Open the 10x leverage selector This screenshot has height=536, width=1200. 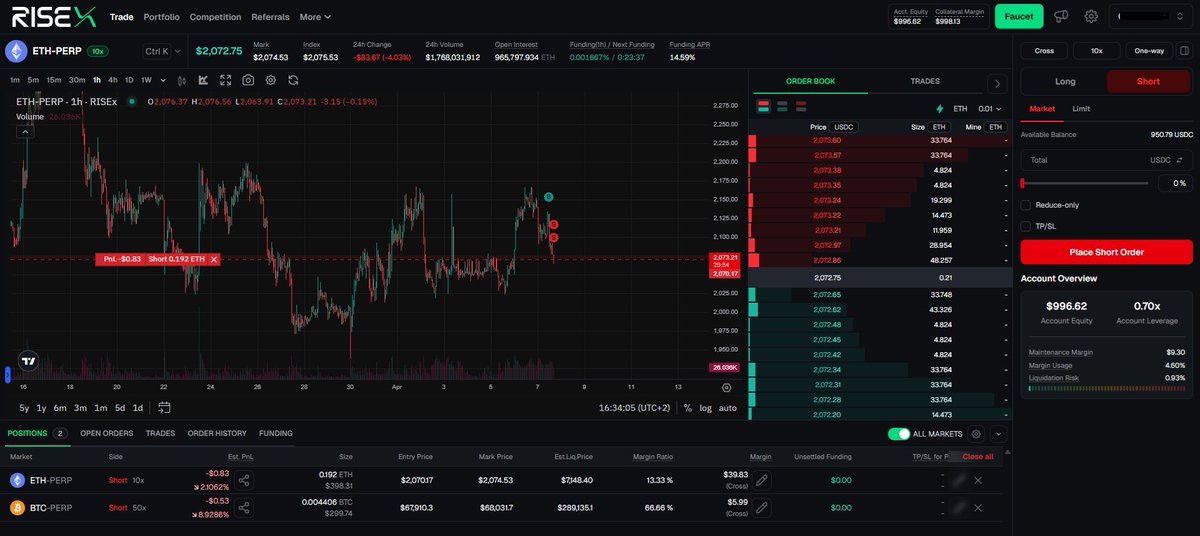[1097, 50]
